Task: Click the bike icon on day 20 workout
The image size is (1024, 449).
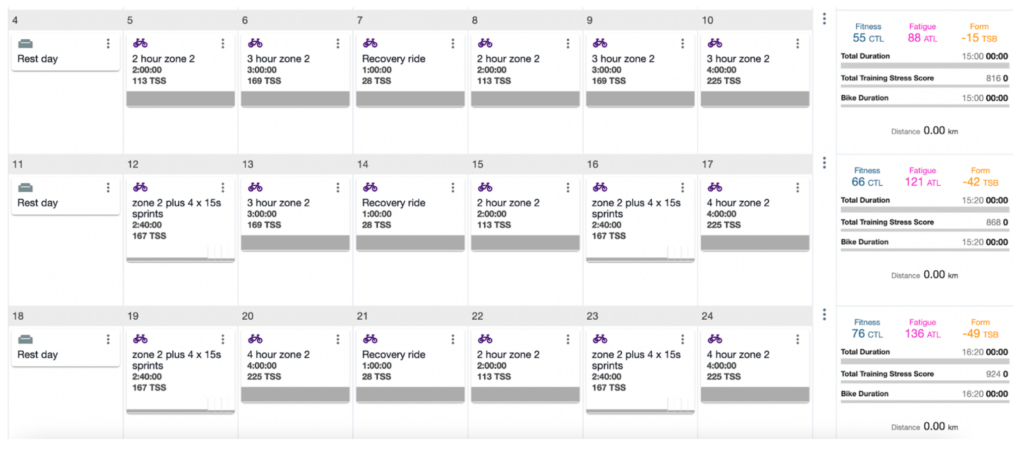Action: click(x=255, y=339)
